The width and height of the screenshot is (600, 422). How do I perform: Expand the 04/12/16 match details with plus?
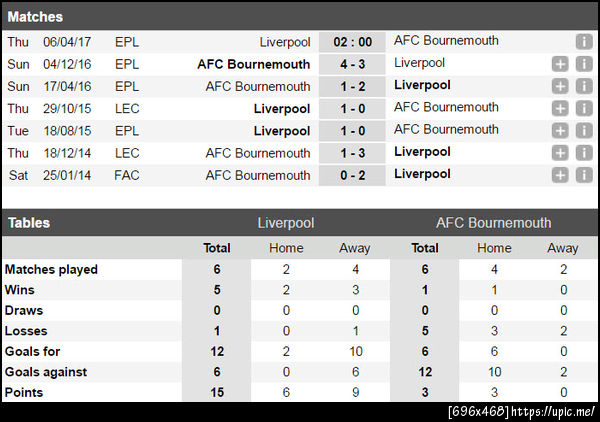(560, 63)
